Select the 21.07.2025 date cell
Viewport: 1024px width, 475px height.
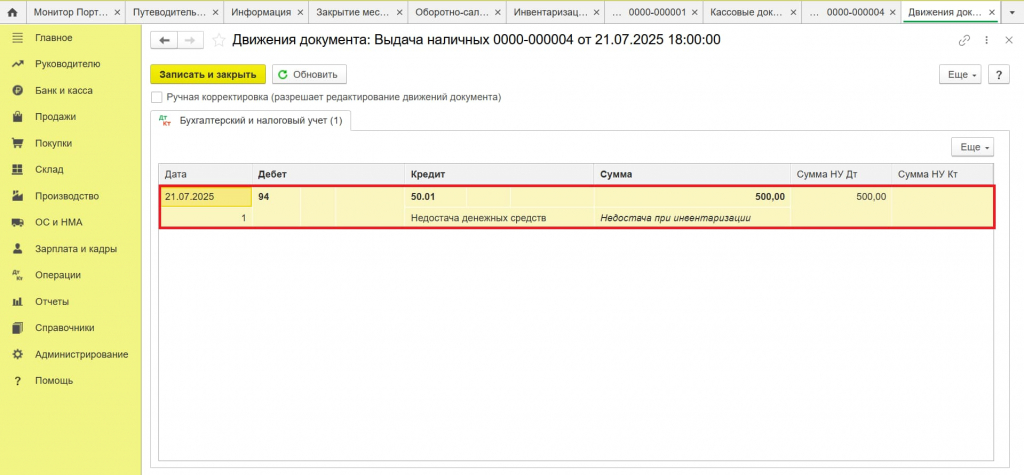(206, 197)
